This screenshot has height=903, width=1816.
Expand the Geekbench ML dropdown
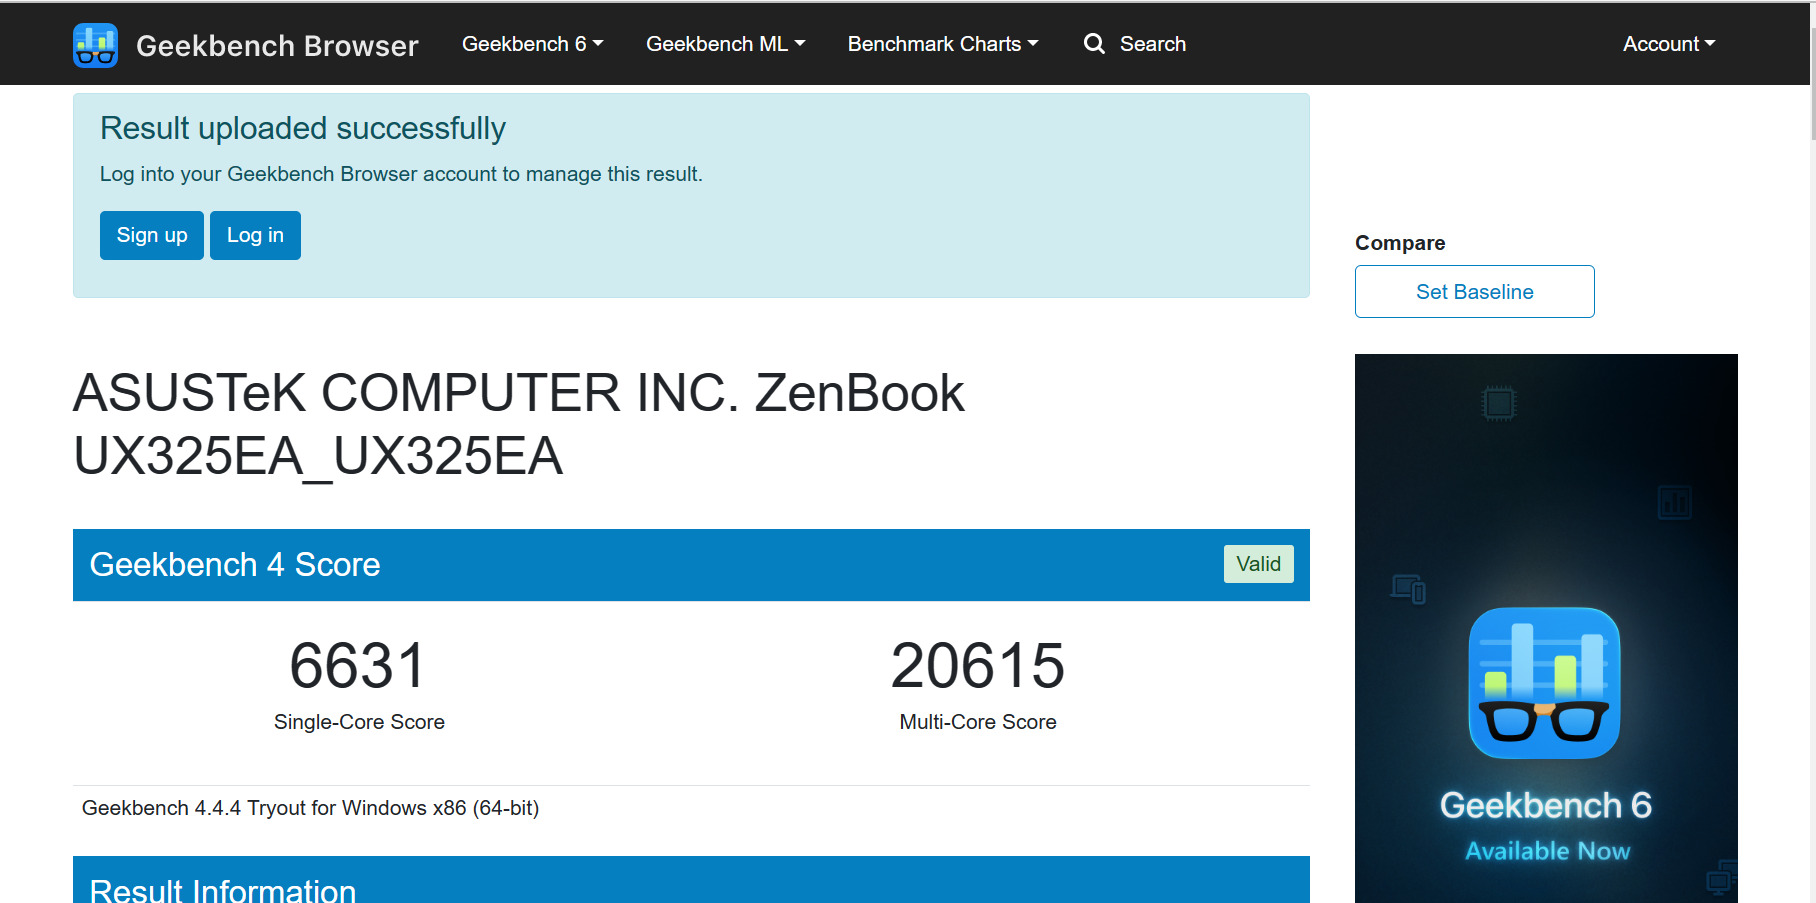pos(725,44)
